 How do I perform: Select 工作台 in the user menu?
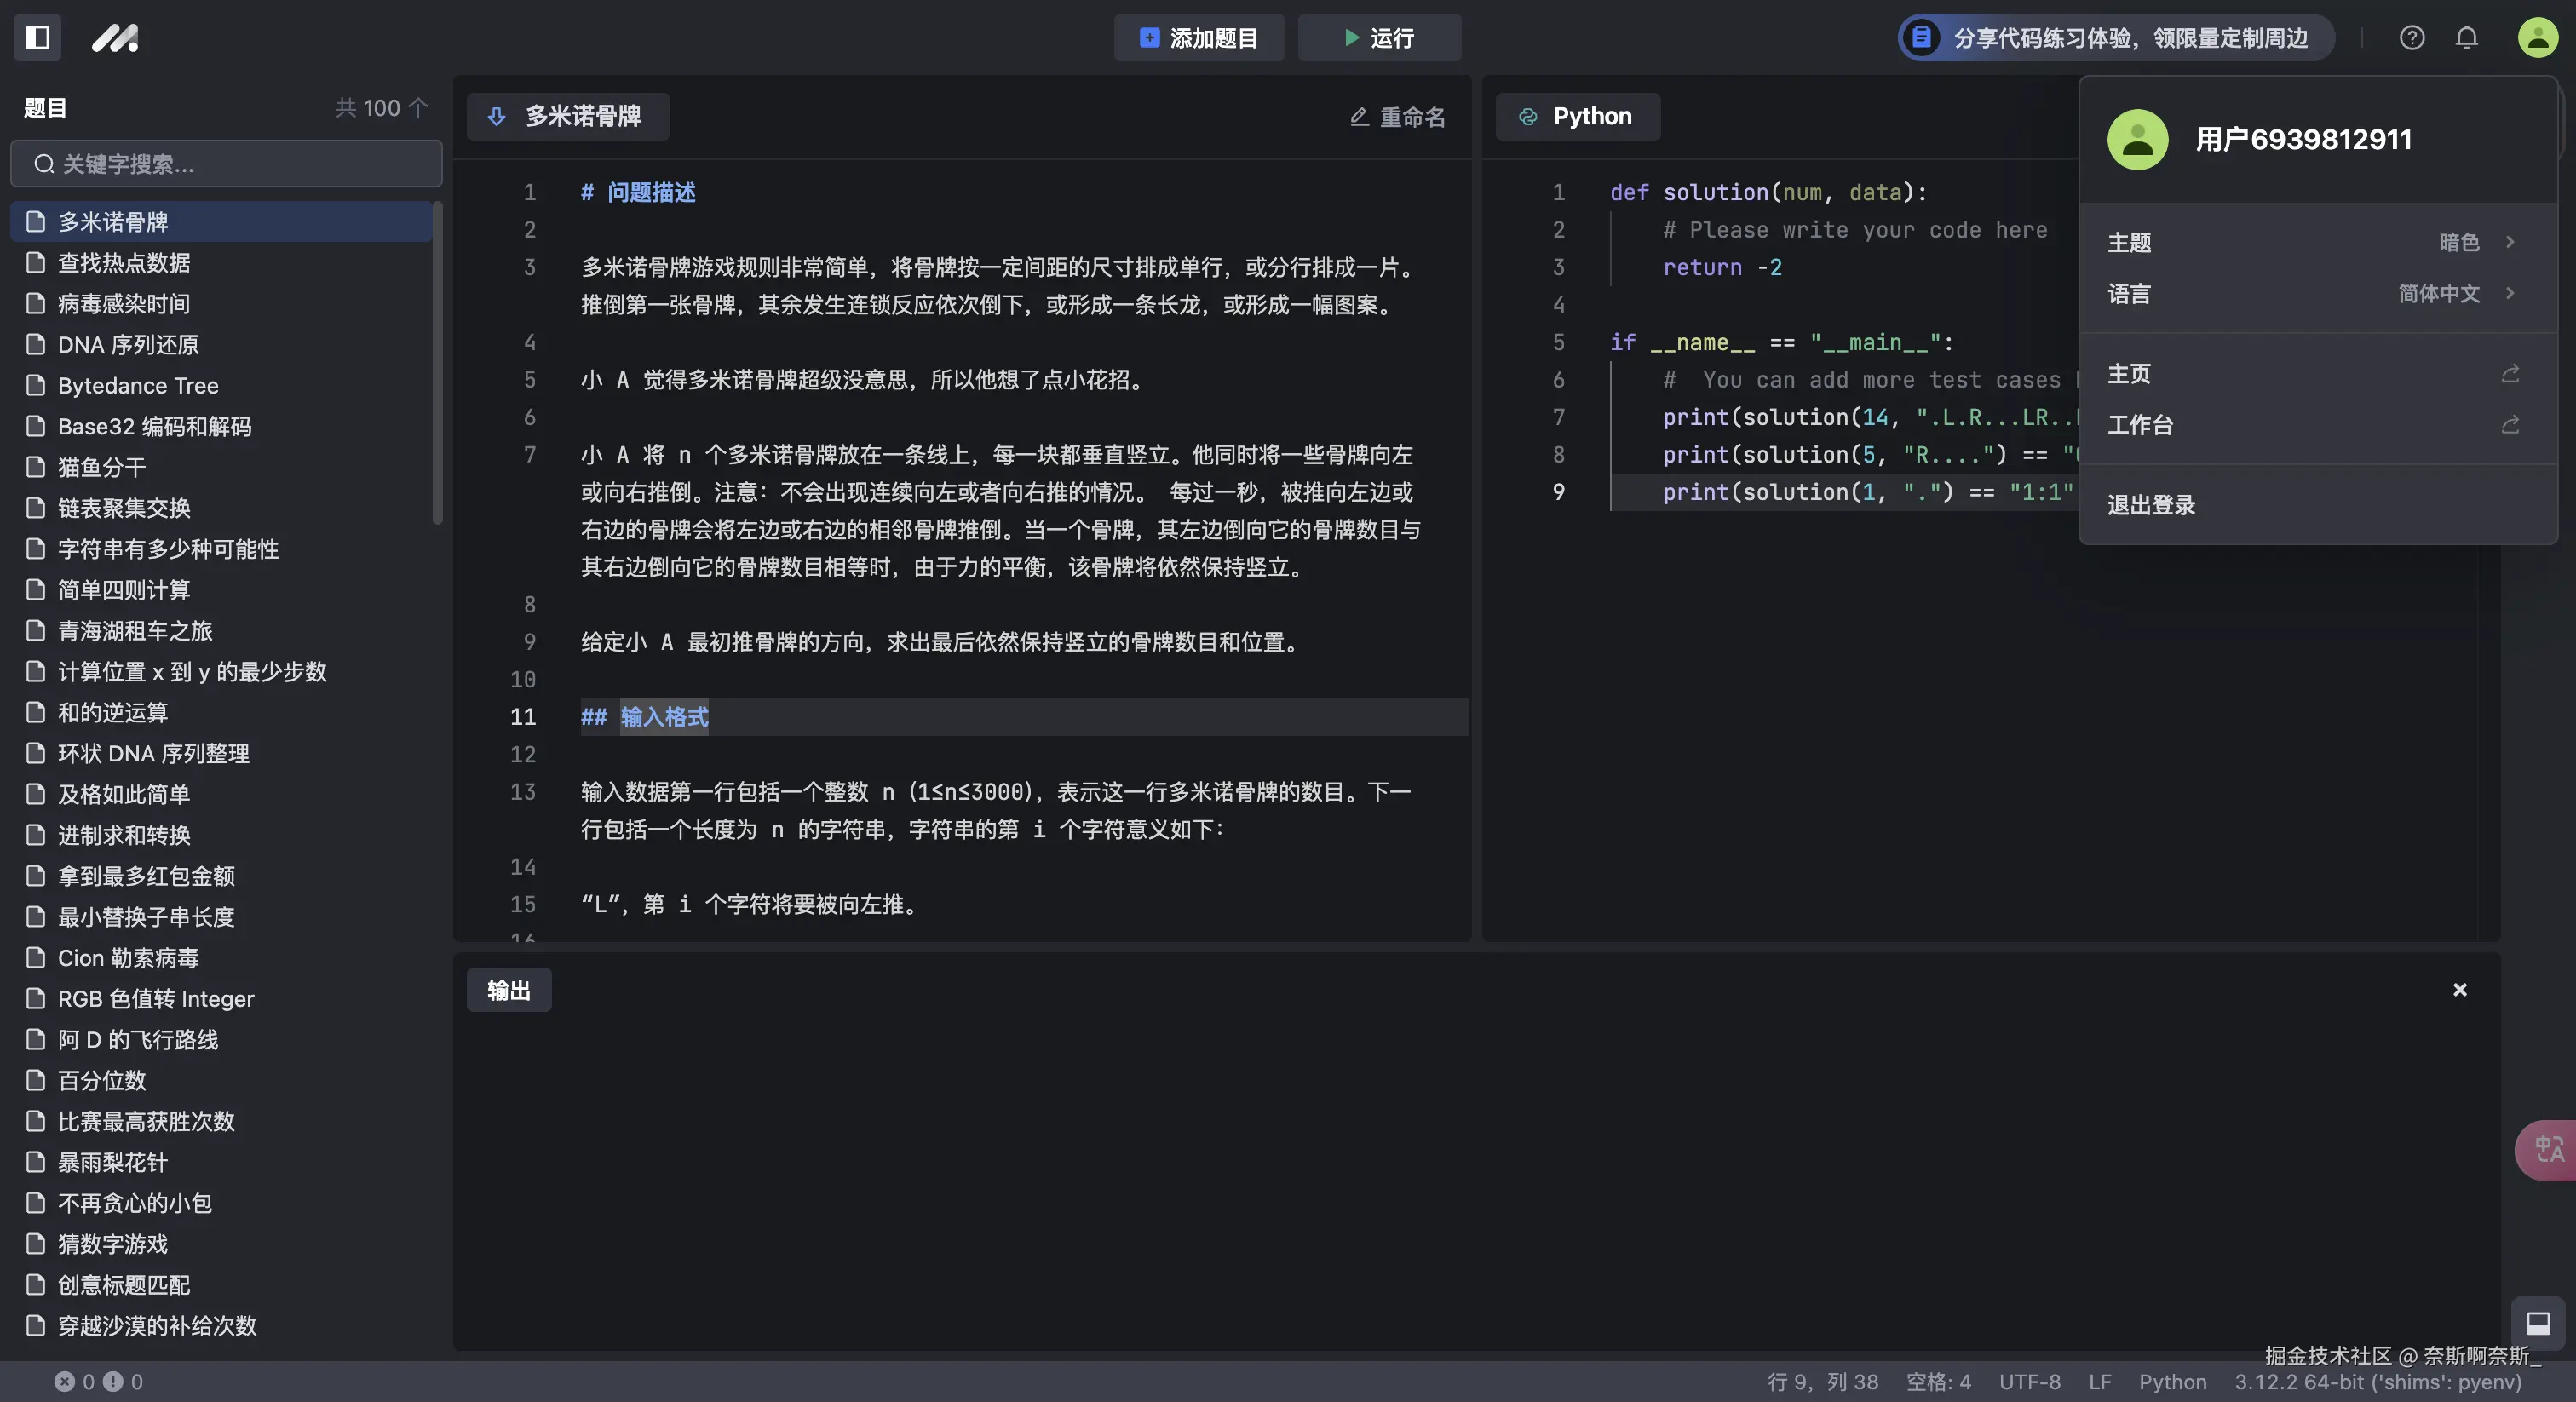[2139, 425]
